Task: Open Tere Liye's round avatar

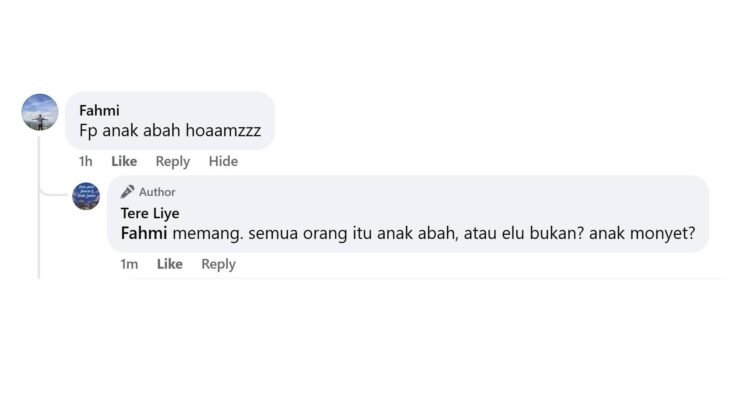Action: click(86, 196)
